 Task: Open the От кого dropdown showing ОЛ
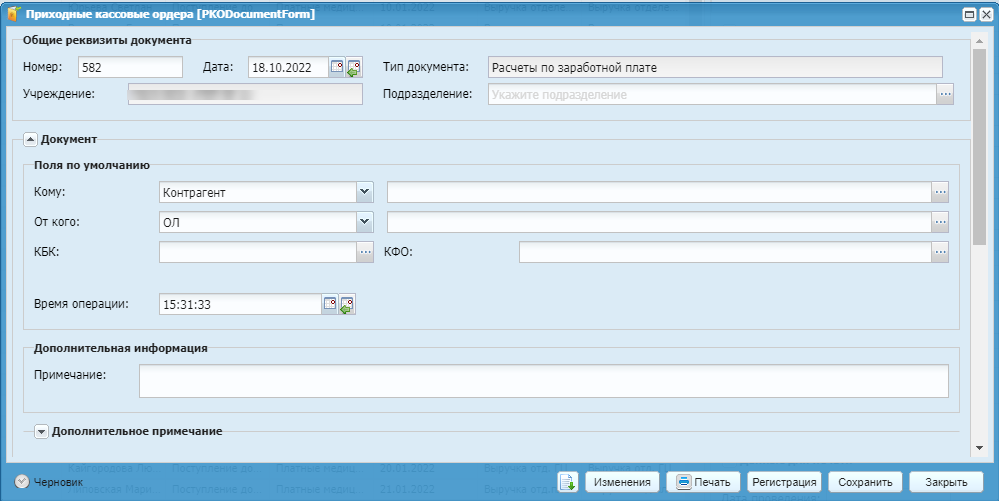364,222
